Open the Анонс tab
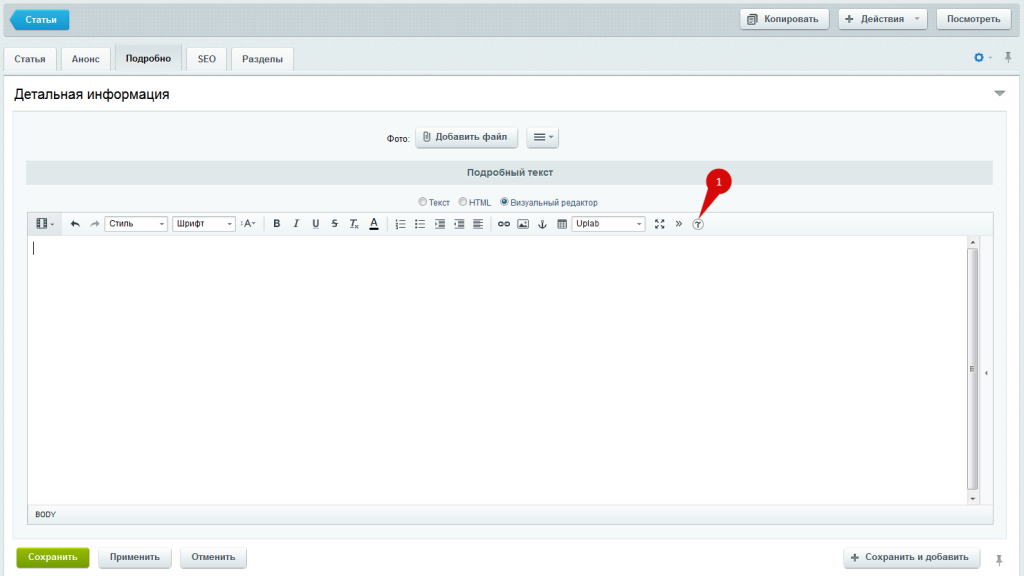 point(85,59)
